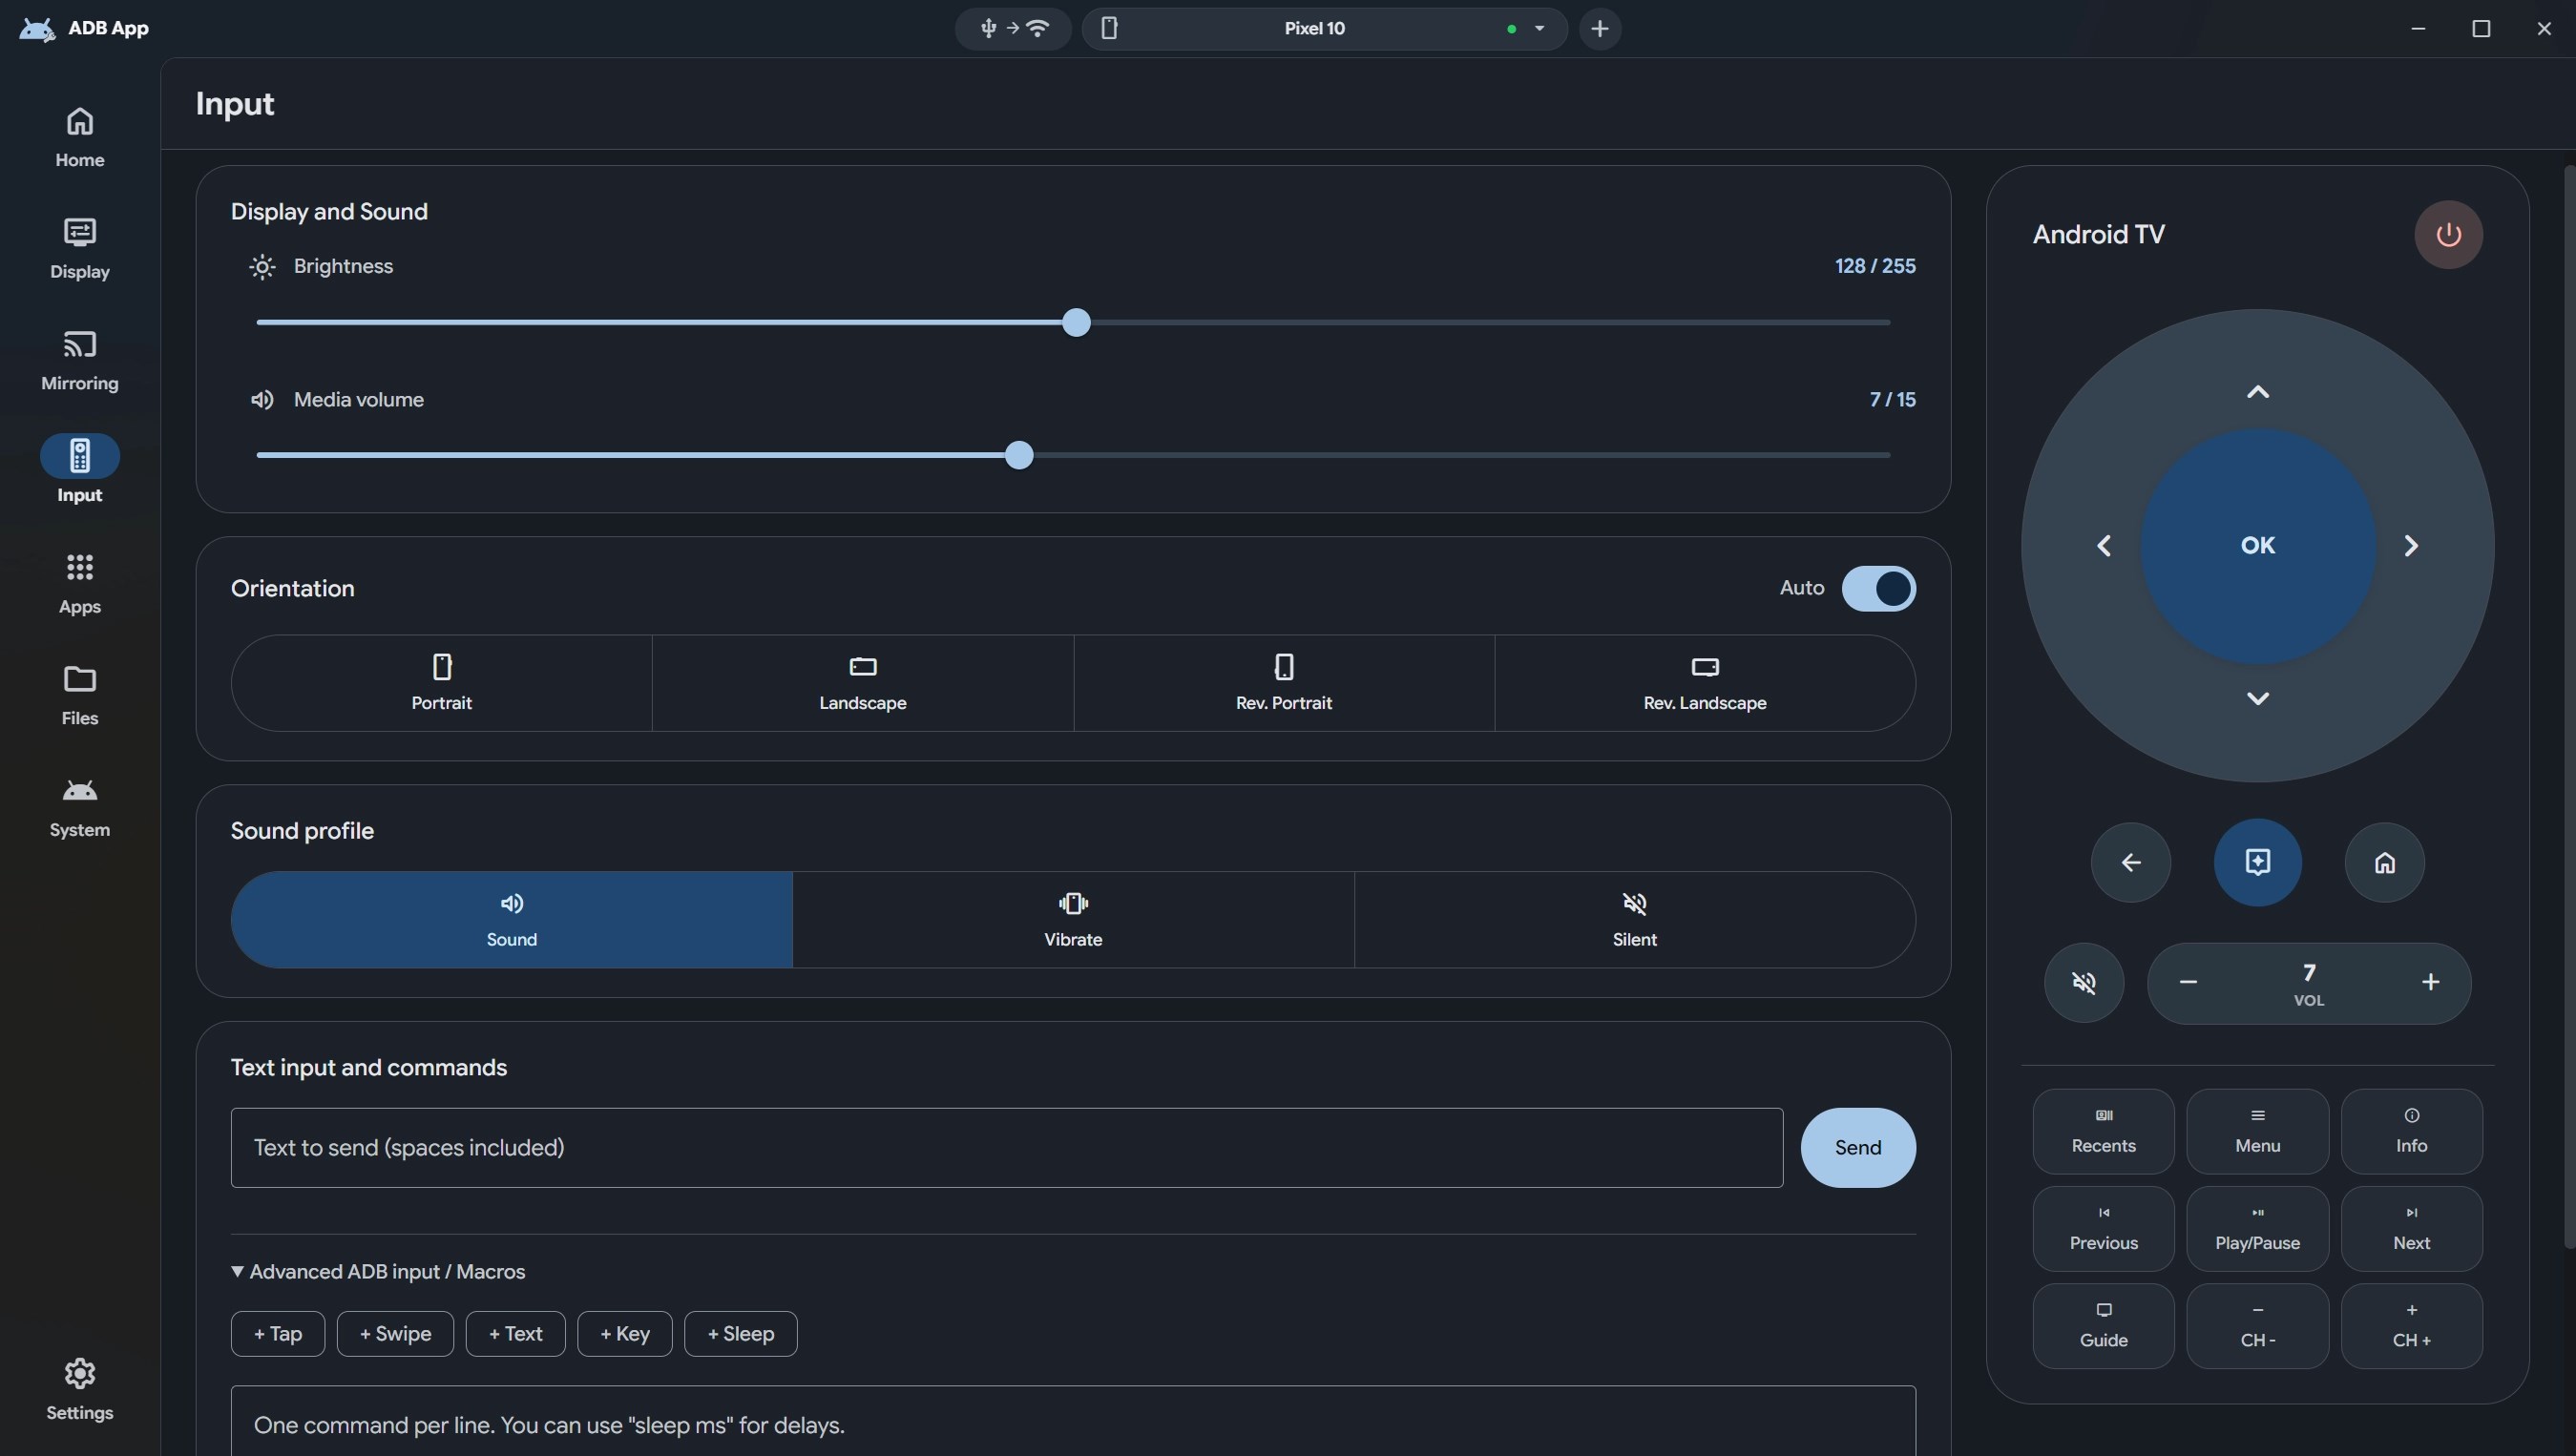
Task: Decrease volume with the minus button
Action: pyautogui.click(x=2187, y=982)
